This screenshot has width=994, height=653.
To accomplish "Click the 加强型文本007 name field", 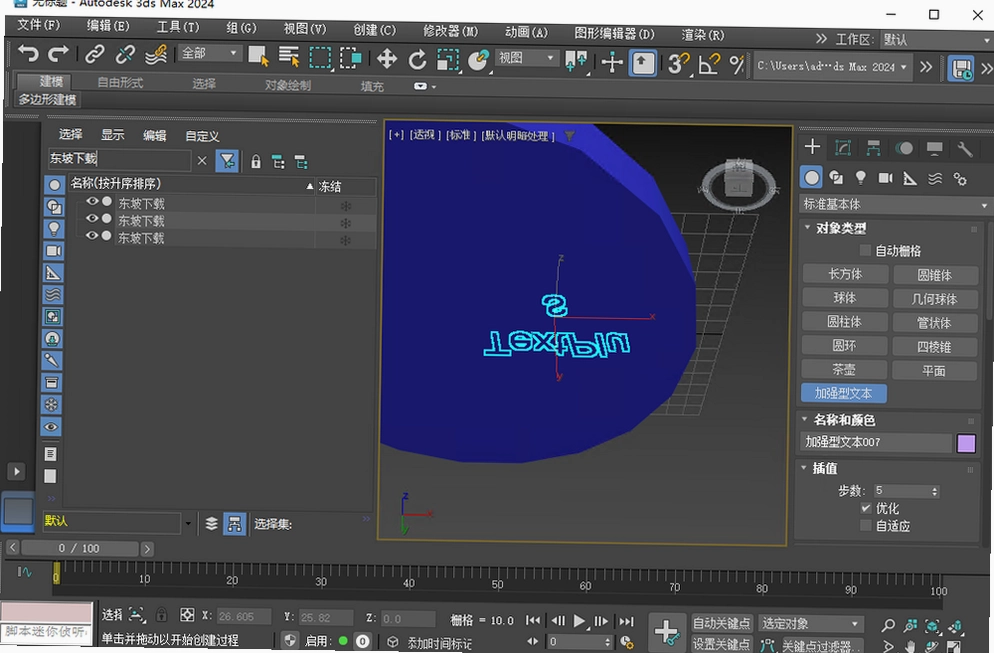I will (x=876, y=442).
